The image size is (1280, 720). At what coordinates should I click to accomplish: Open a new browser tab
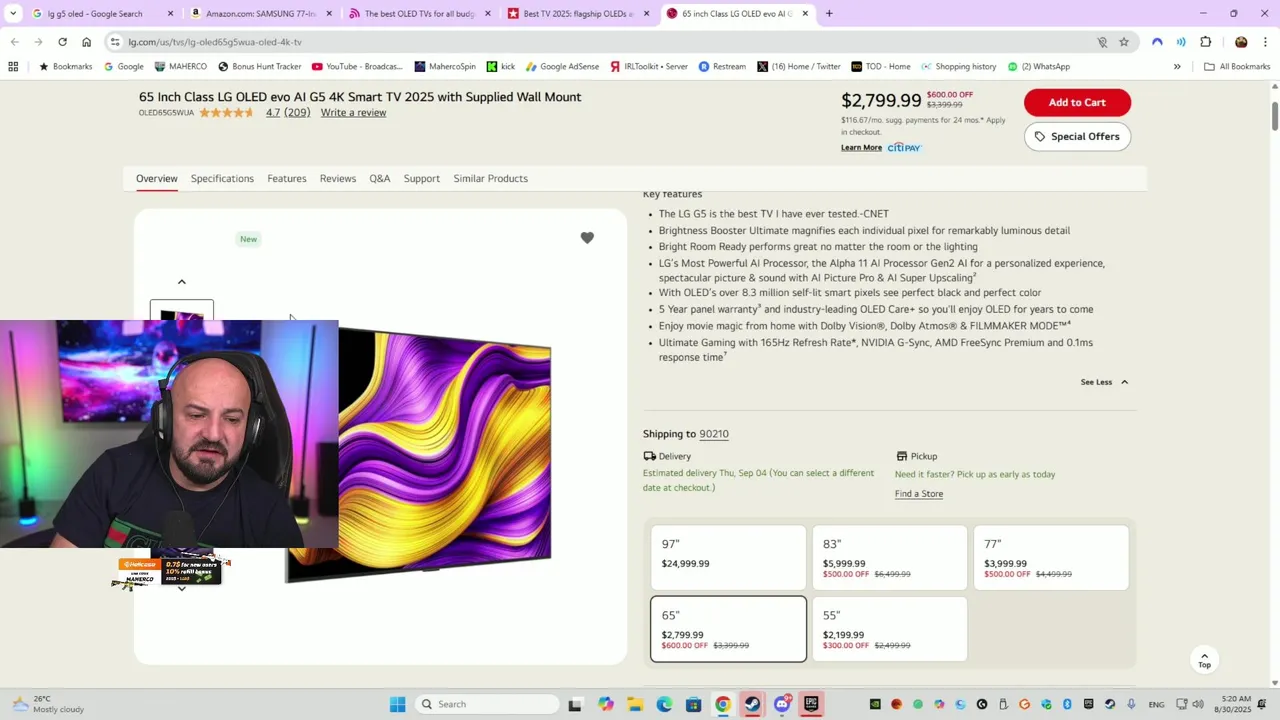[x=829, y=14]
